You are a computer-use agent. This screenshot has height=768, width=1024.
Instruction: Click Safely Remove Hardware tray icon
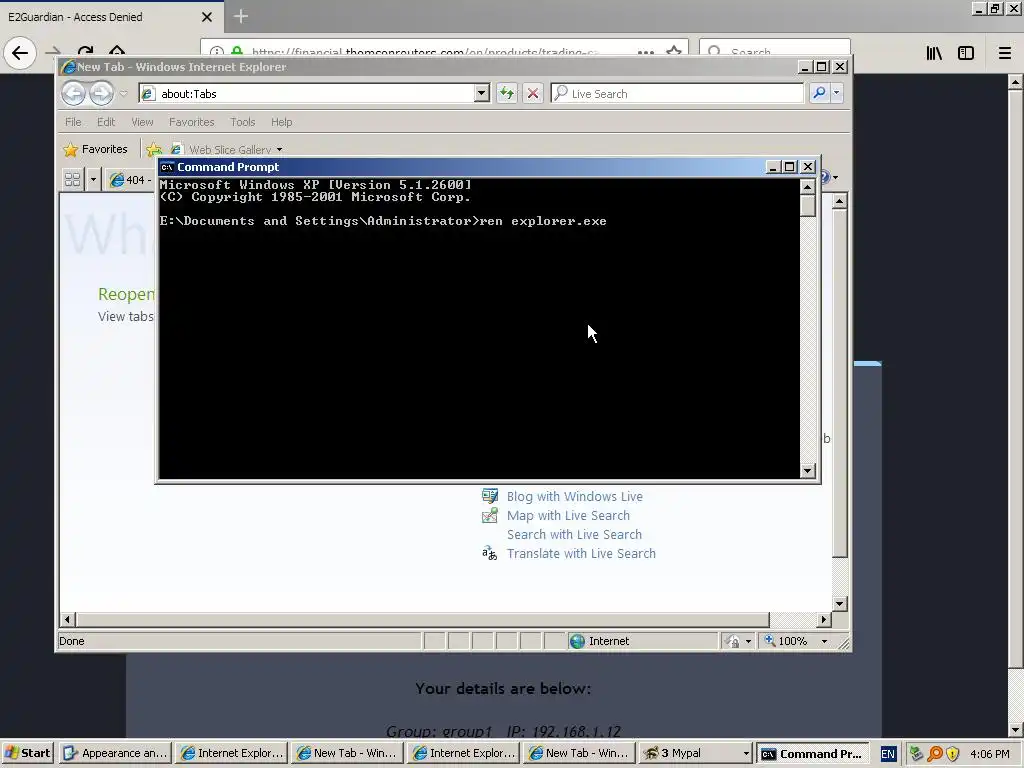point(916,754)
